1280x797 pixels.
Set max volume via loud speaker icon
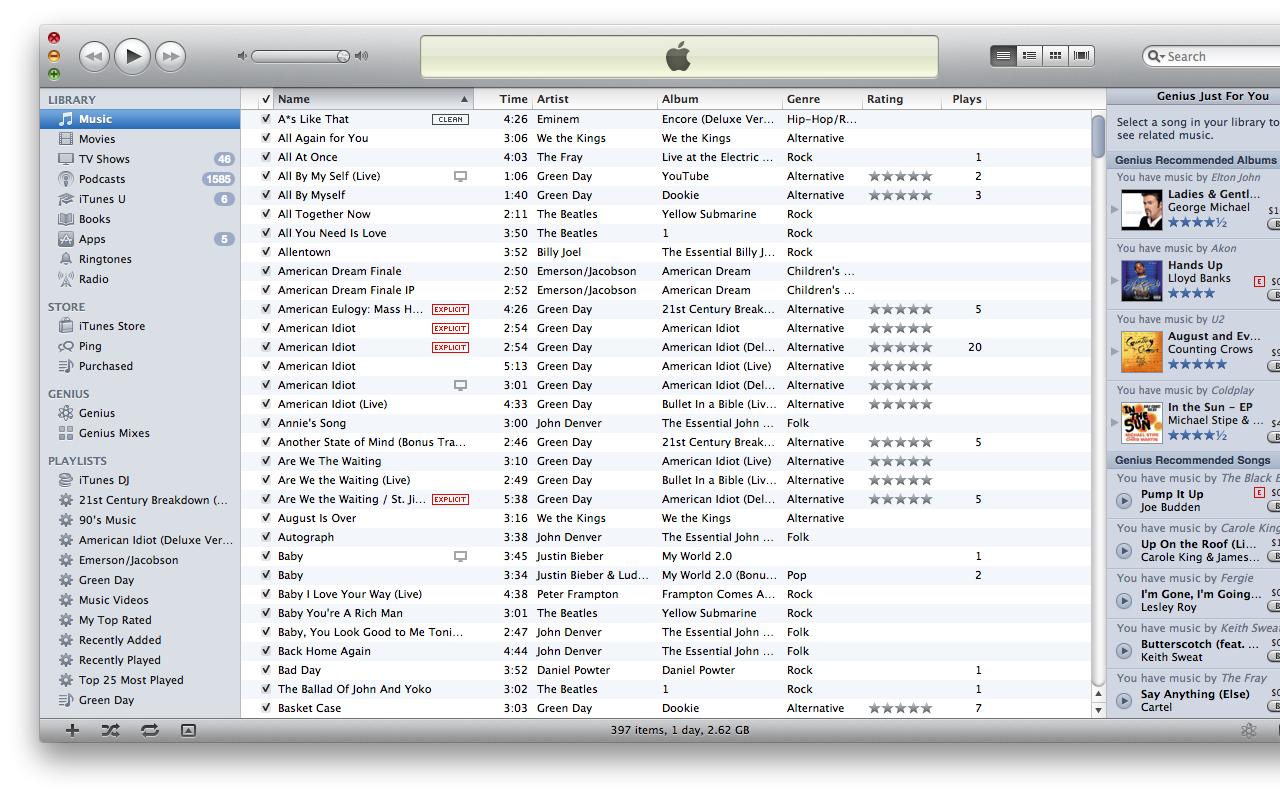[361, 56]
